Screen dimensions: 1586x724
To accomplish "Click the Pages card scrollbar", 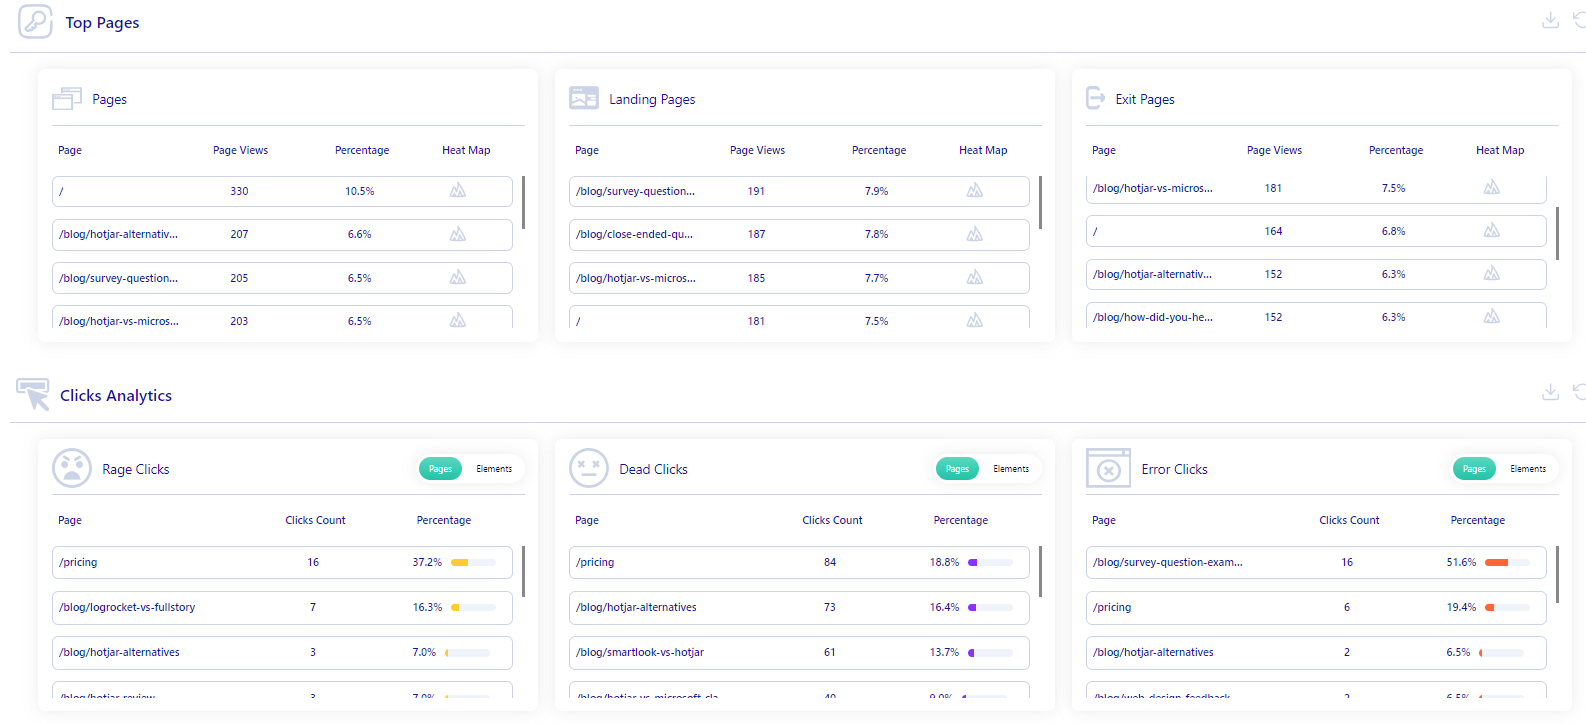I will tap(523, 203).
